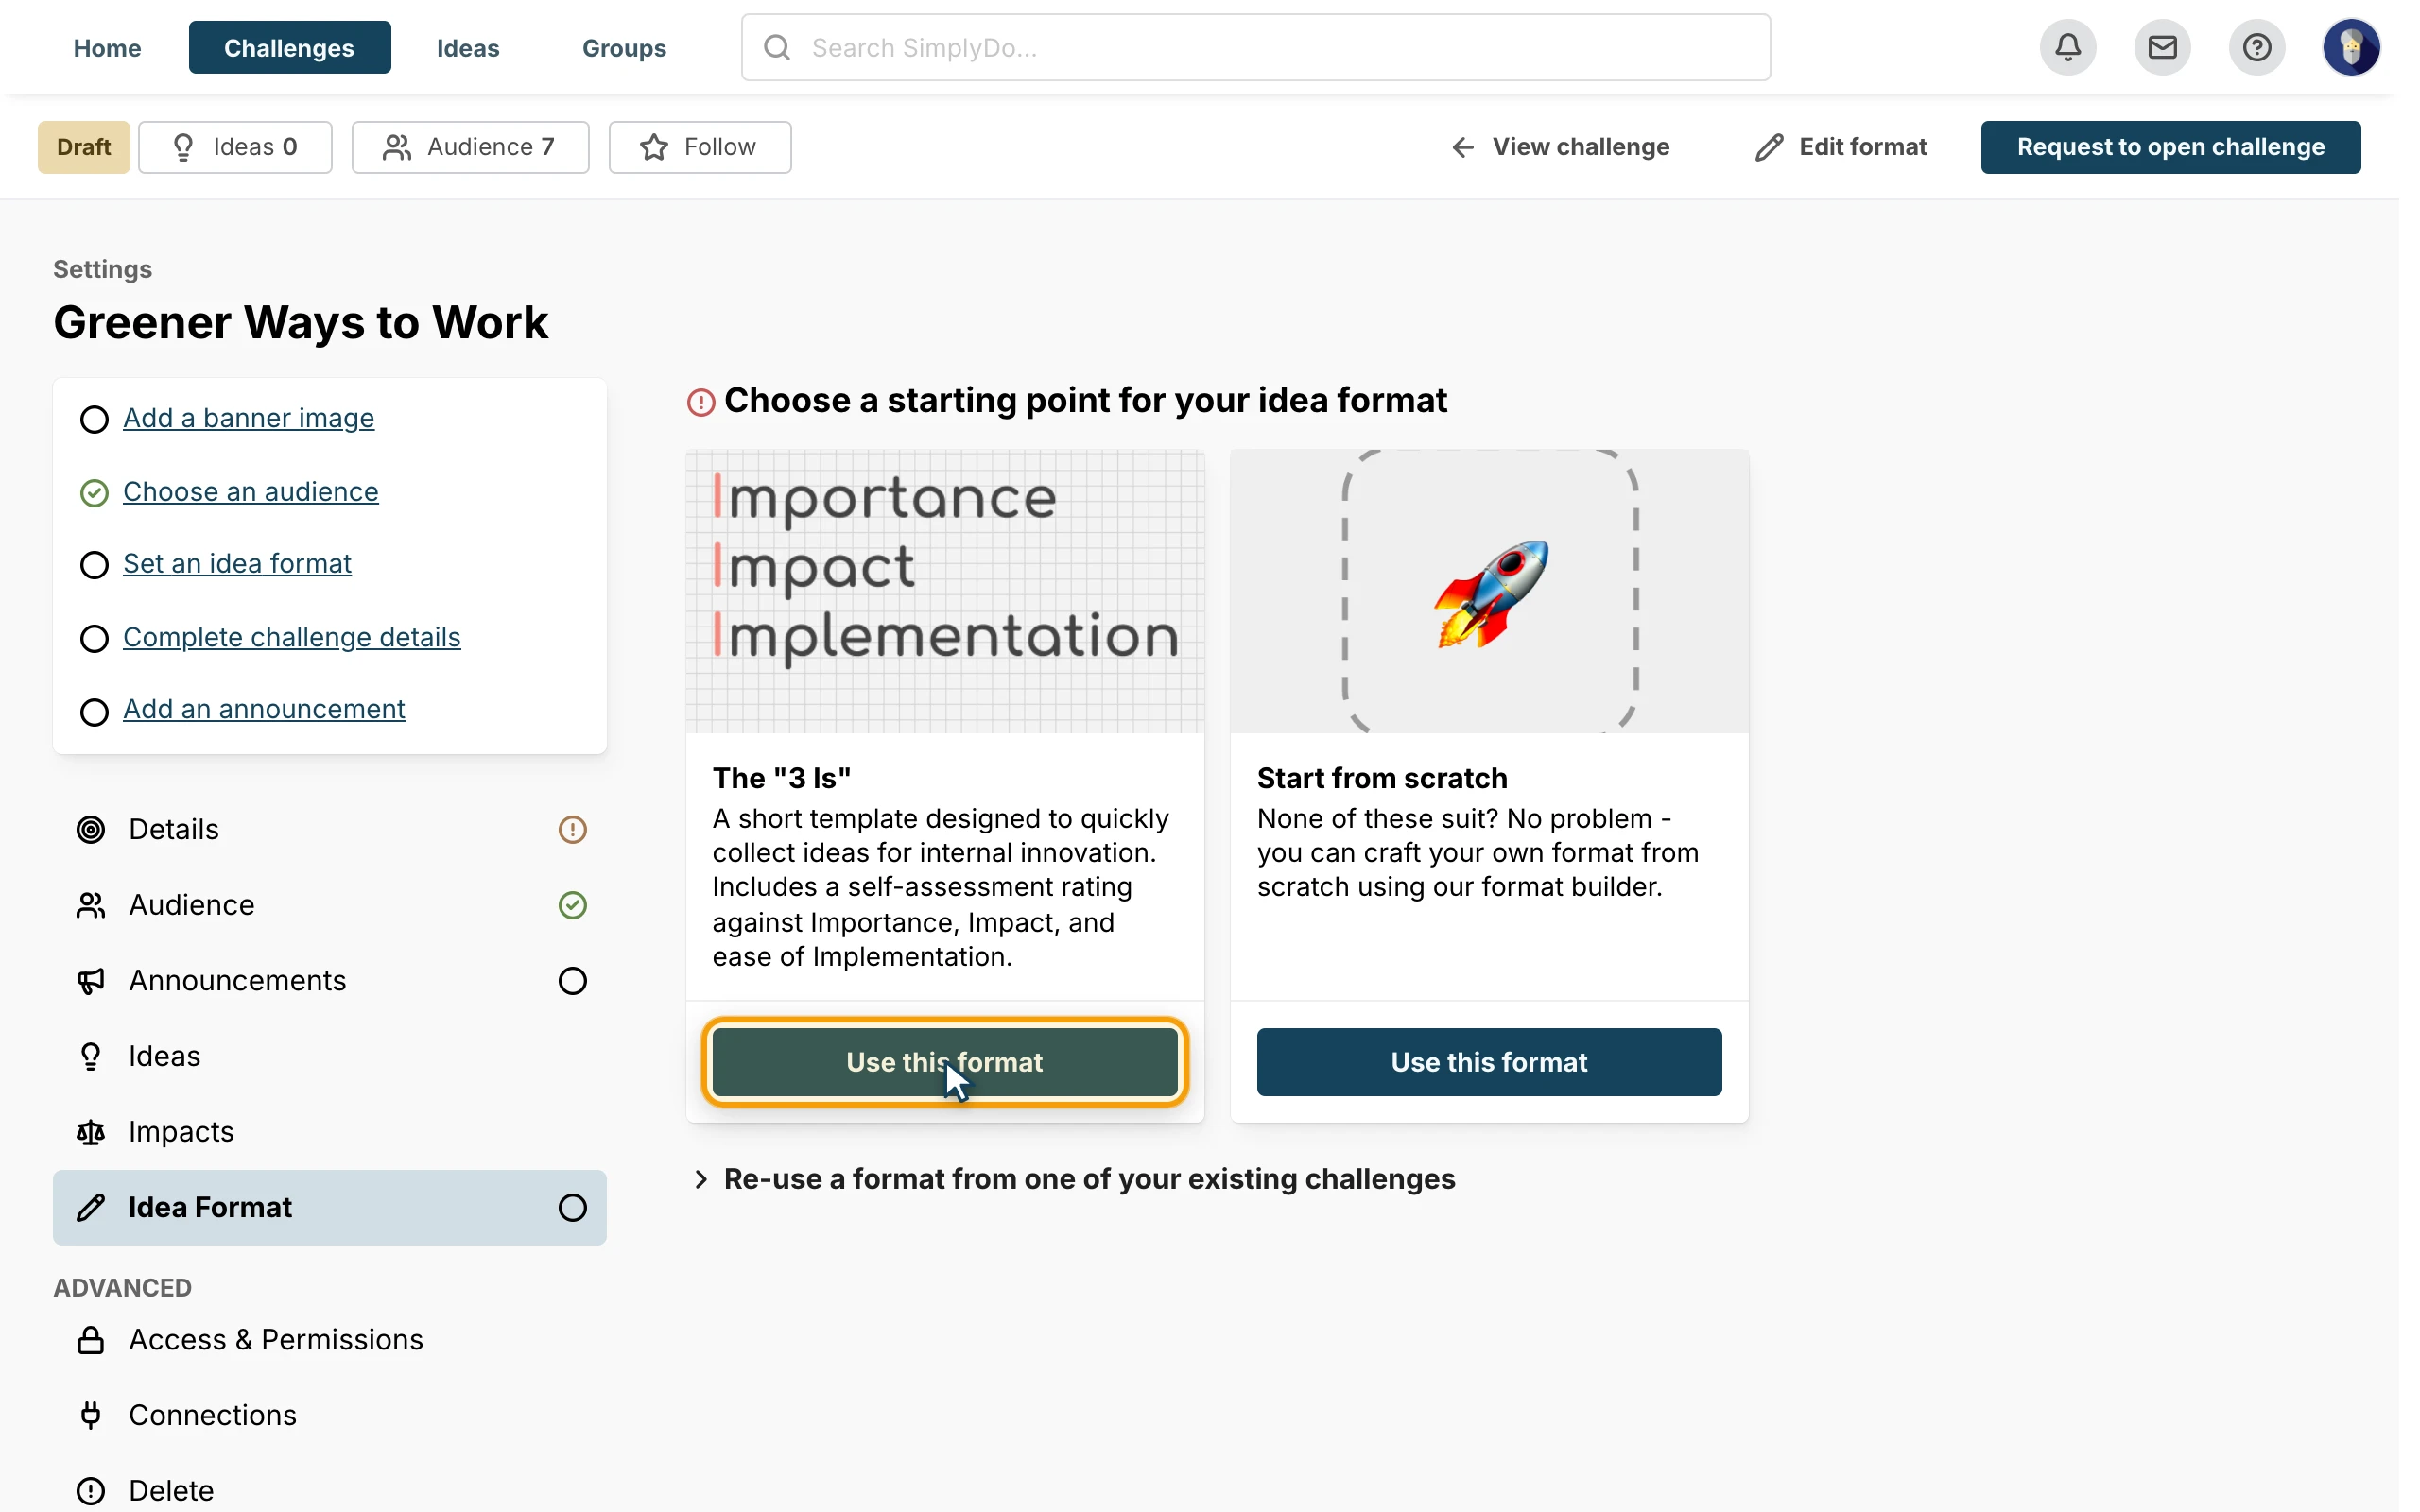Screen dimensions: 2420x1512
Task: Open the Add a banner image link
Action: click(x=249, y=418)
